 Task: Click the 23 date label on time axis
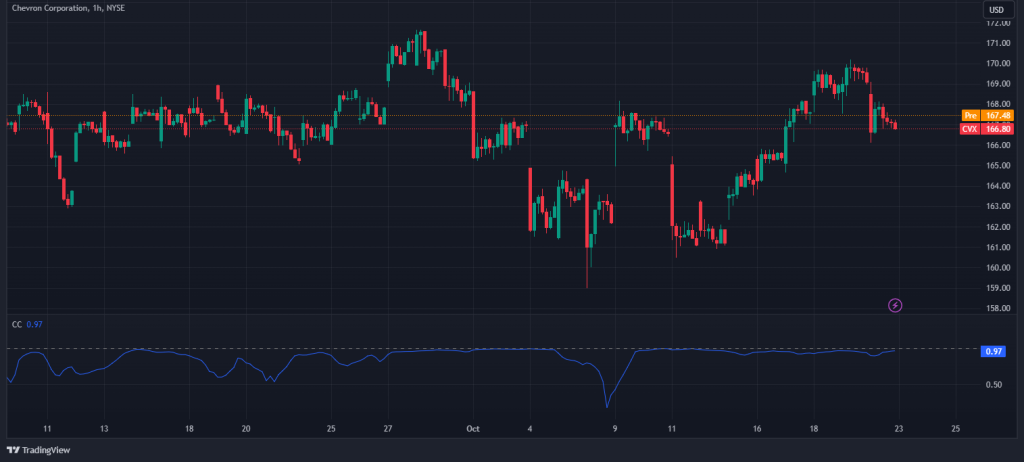[899, 429]
